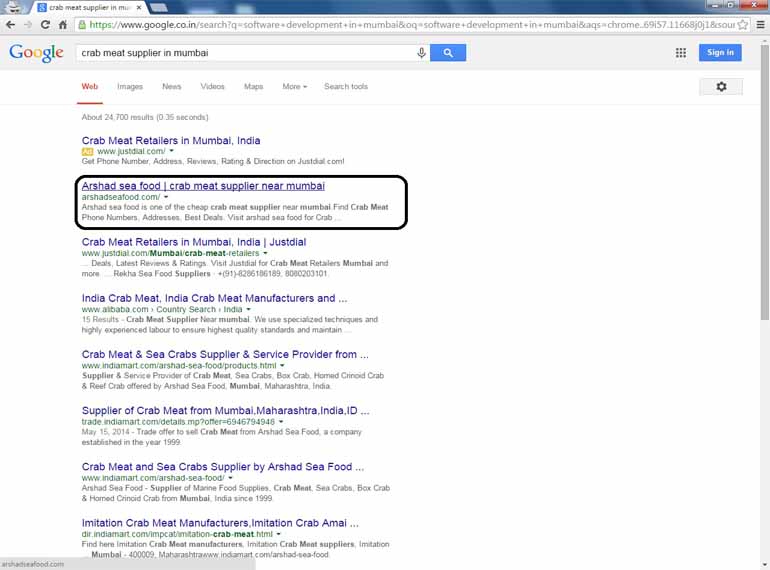Click the May 15, 2014 date text
The width and height of the screenshot is (770, 570).
click(x=106, y=432)
